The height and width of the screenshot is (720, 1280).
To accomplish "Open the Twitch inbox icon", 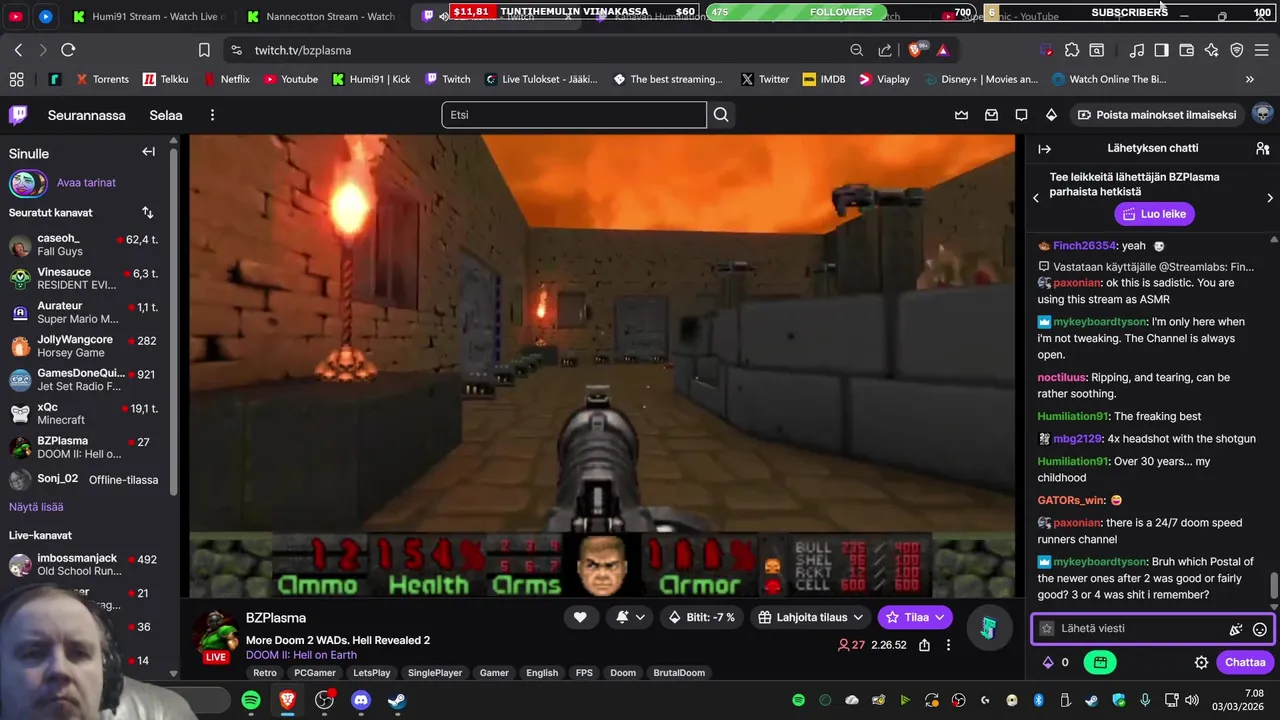I will point(991,115).
